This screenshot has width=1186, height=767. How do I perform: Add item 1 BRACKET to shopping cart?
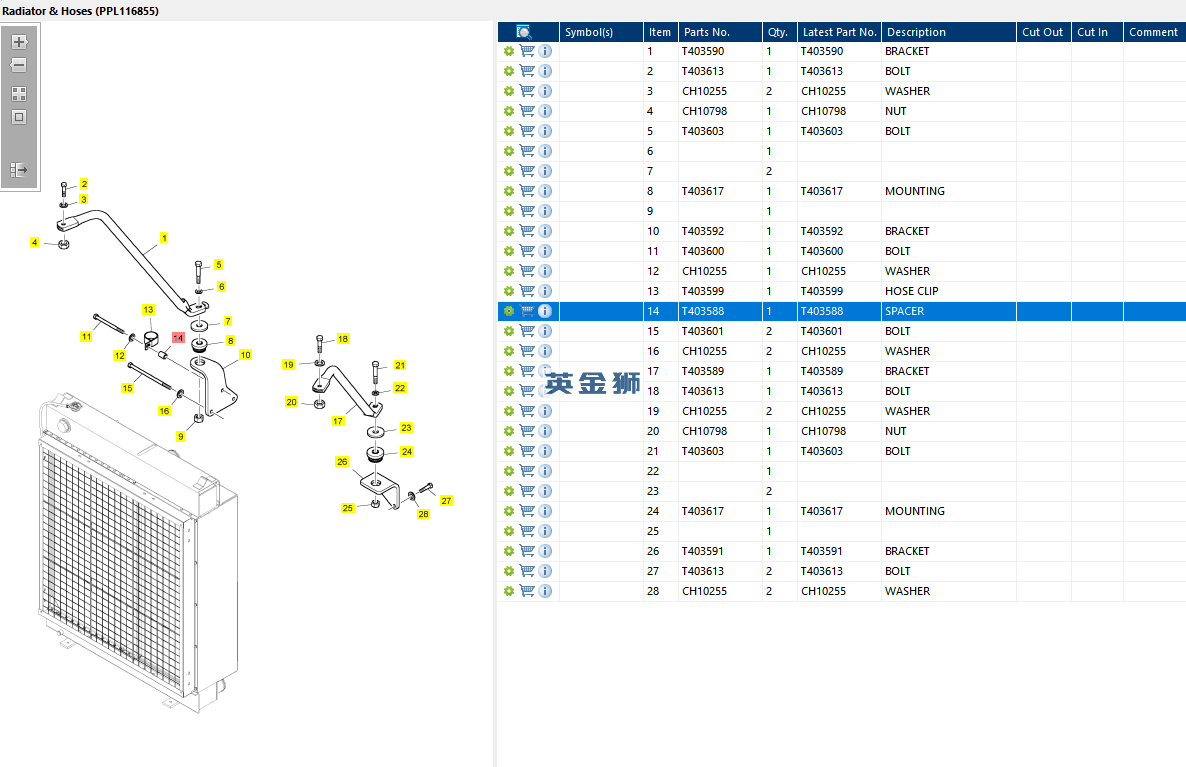(x=527, y=51)
